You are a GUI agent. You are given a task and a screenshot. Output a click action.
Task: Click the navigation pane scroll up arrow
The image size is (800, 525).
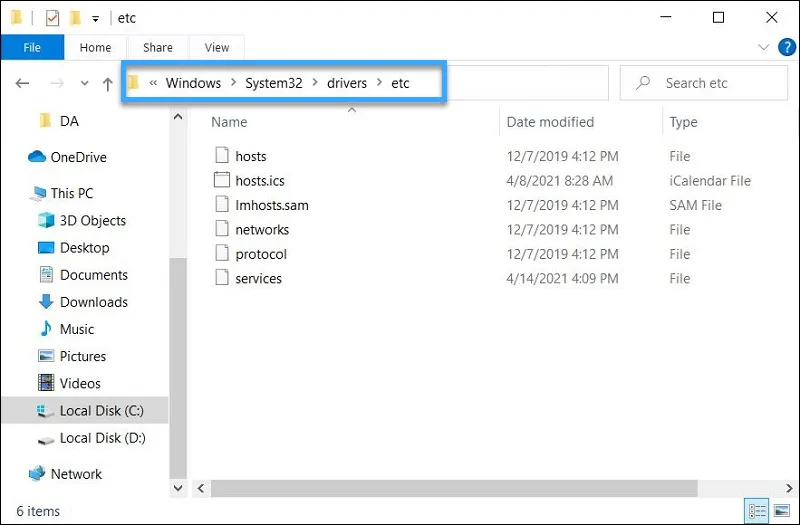coord(178,117)
